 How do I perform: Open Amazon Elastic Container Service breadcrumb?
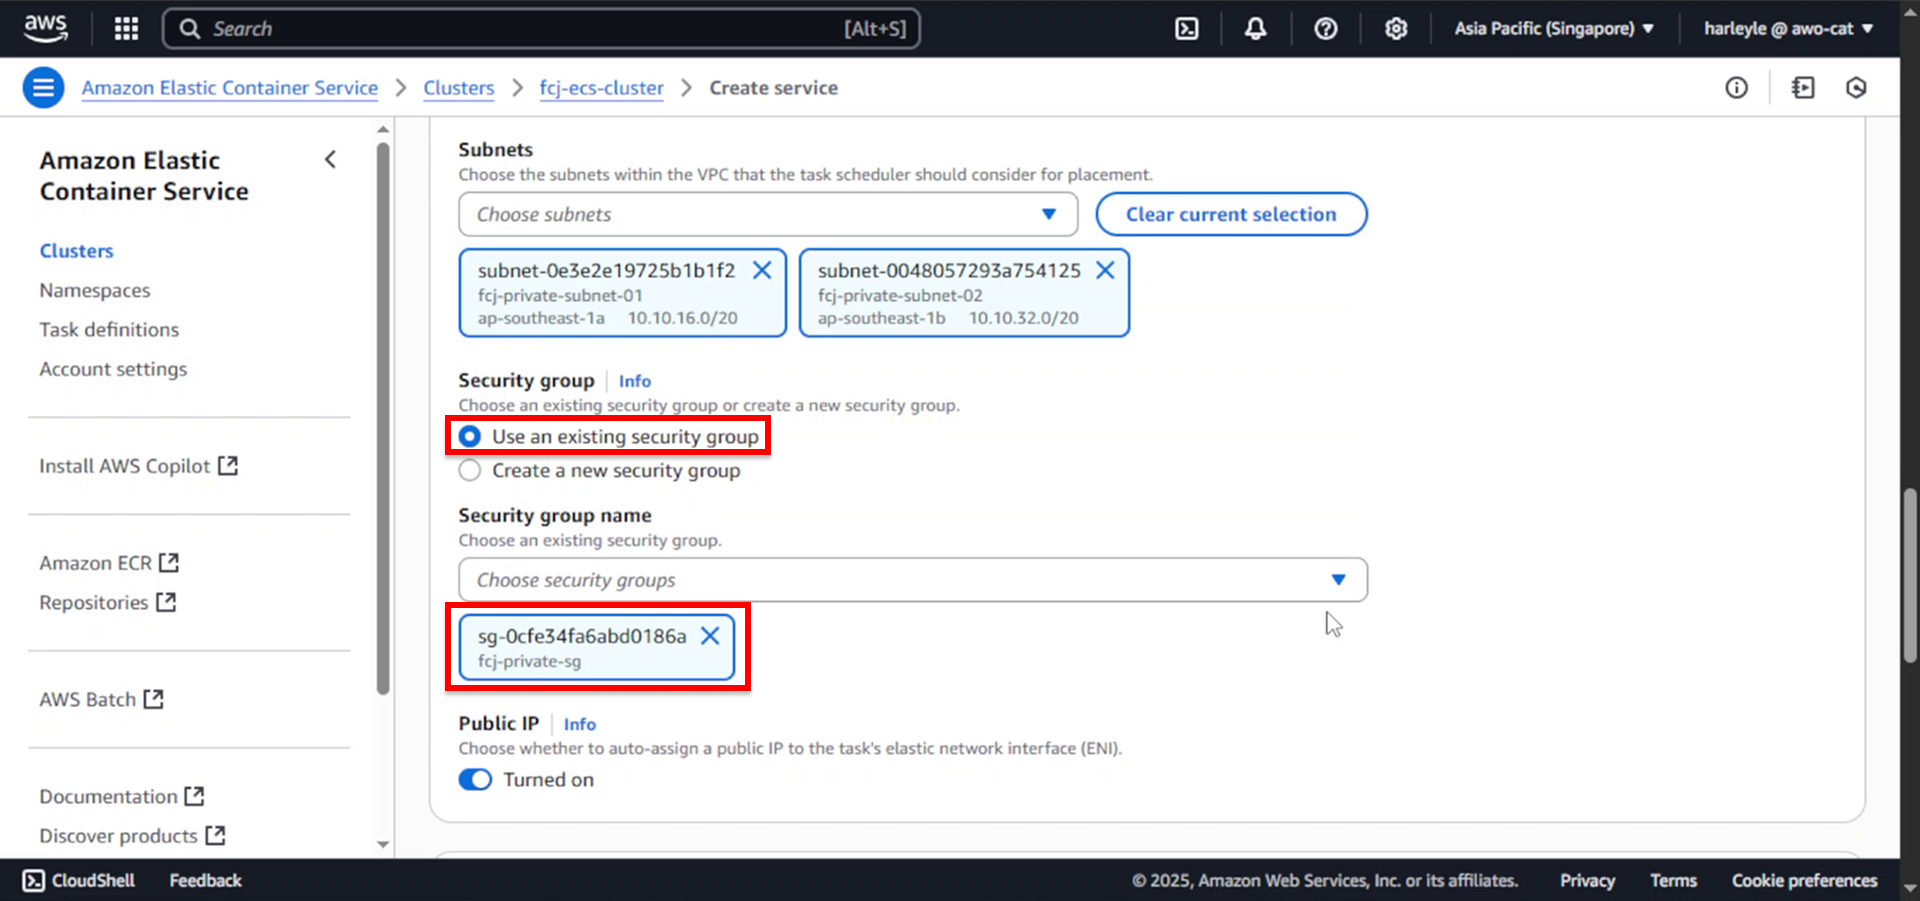point(230,88)
